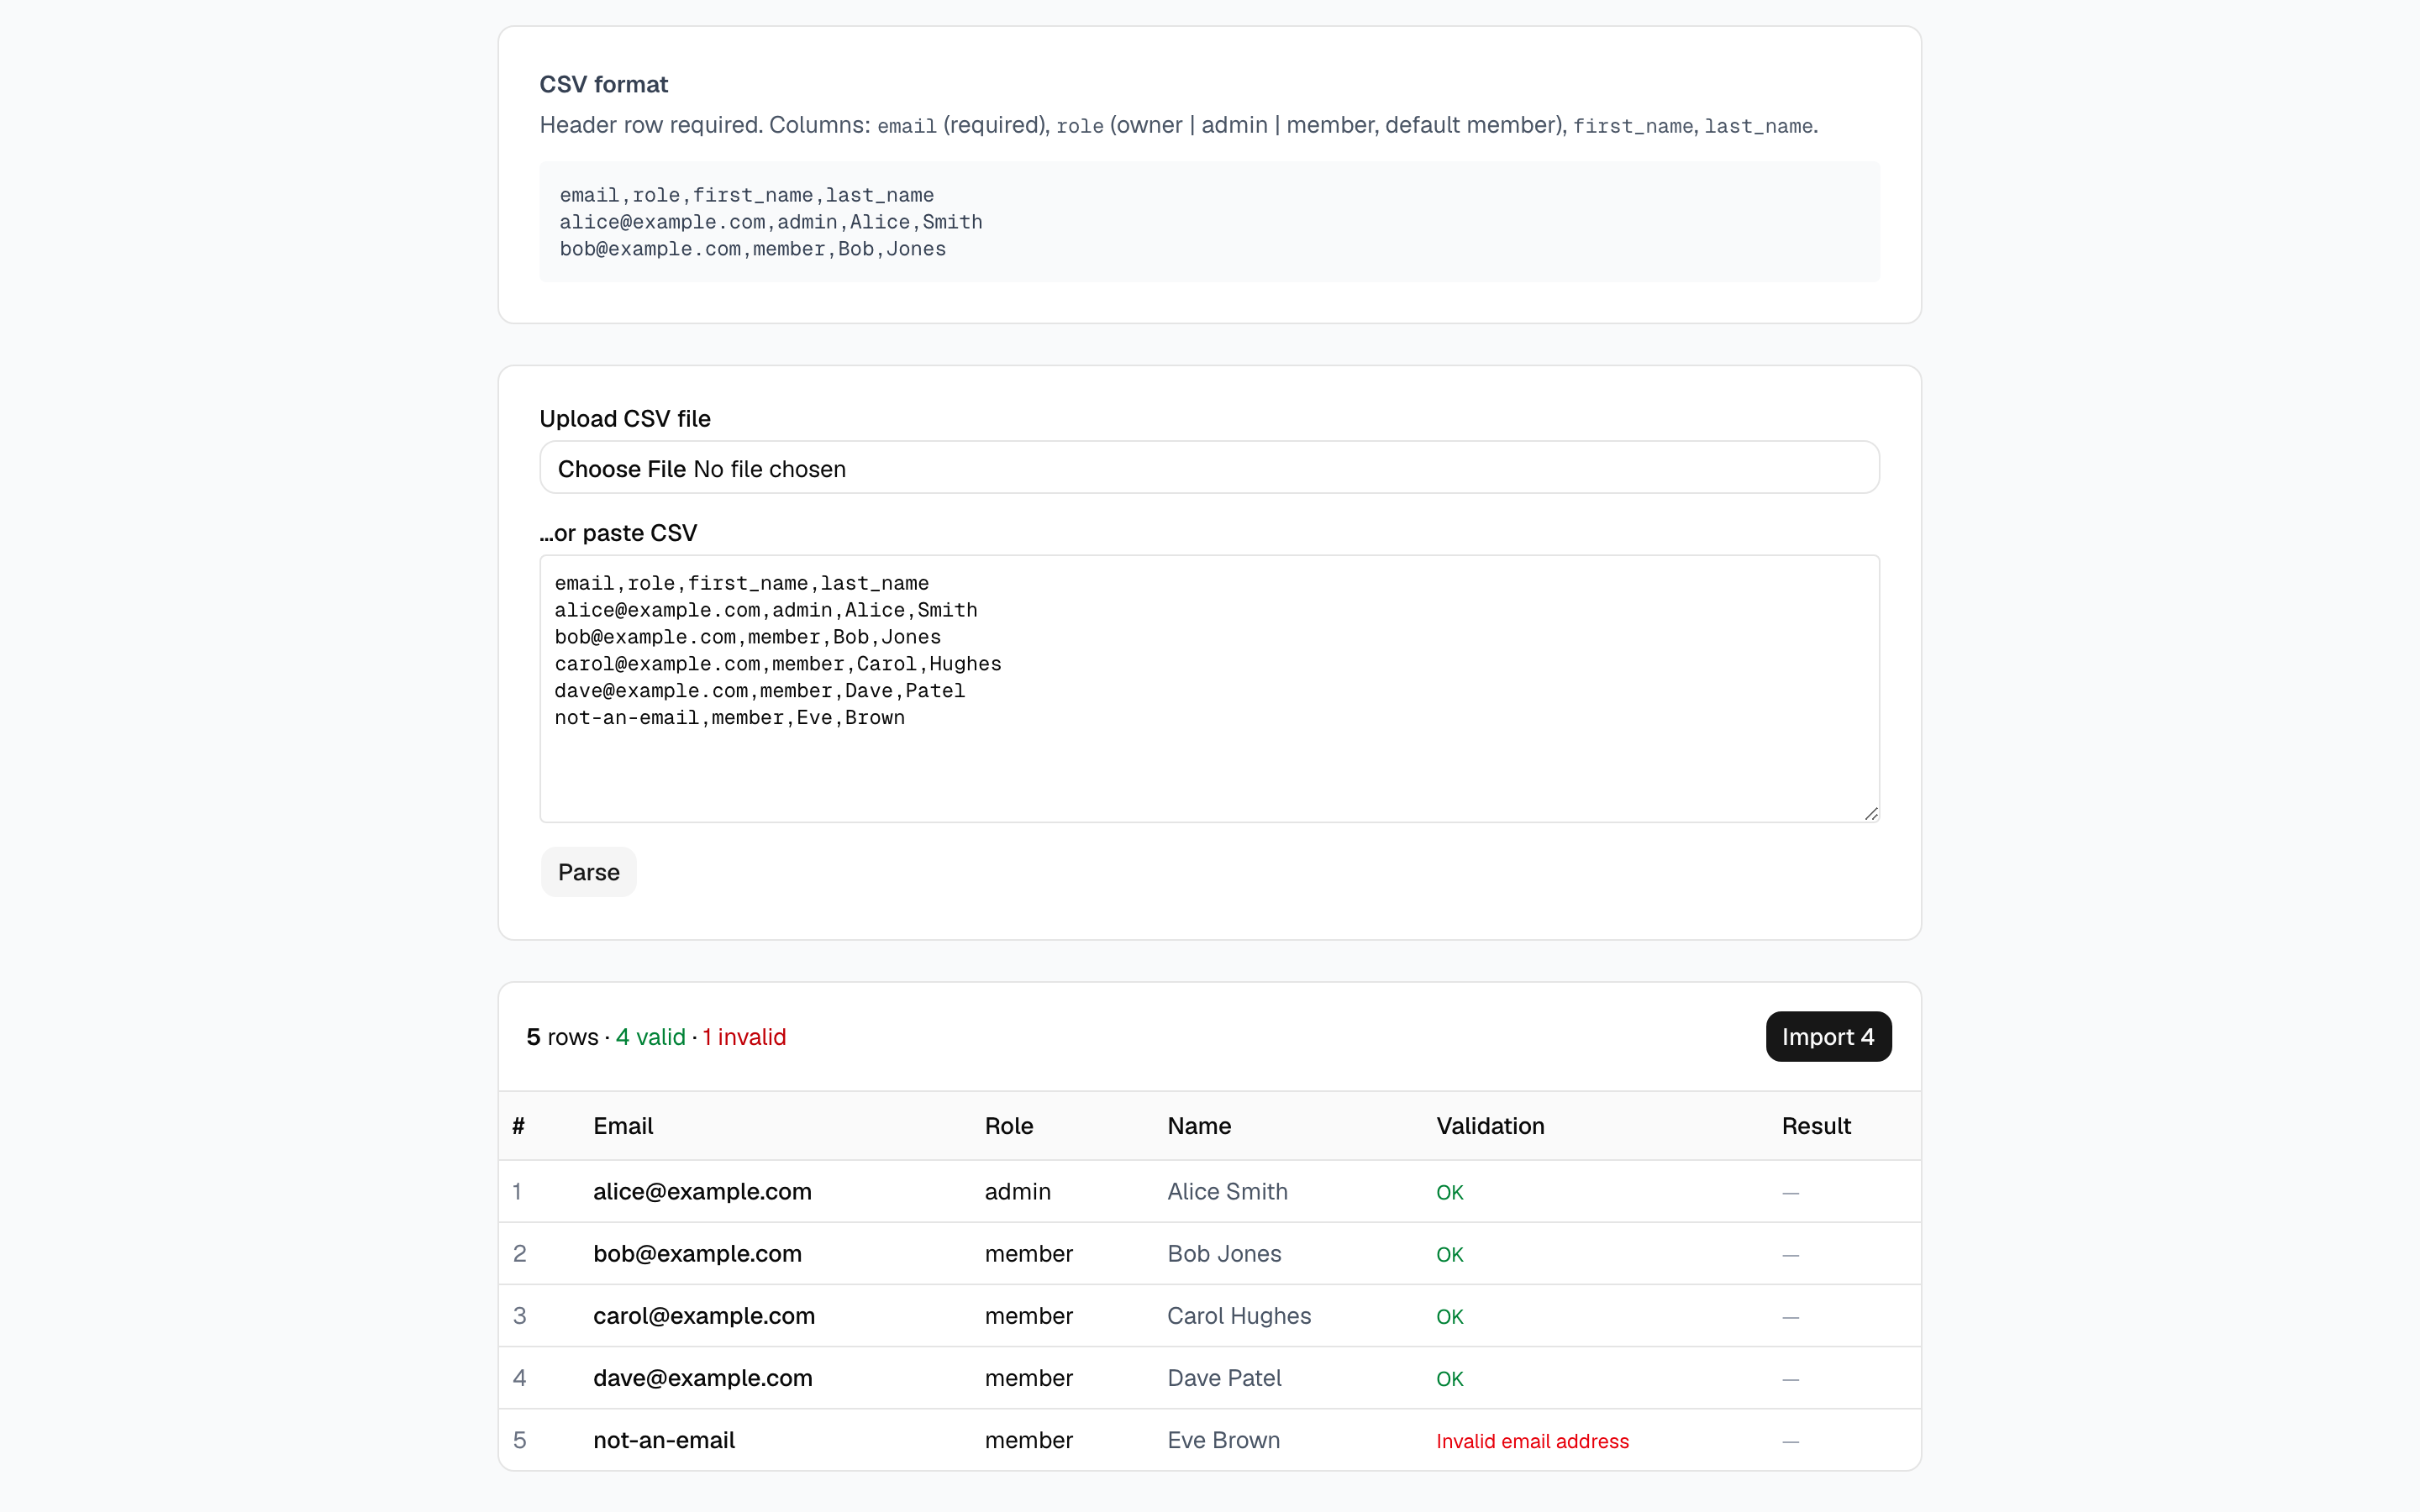Click inside the paste CSV textarea

point(1209,688)
